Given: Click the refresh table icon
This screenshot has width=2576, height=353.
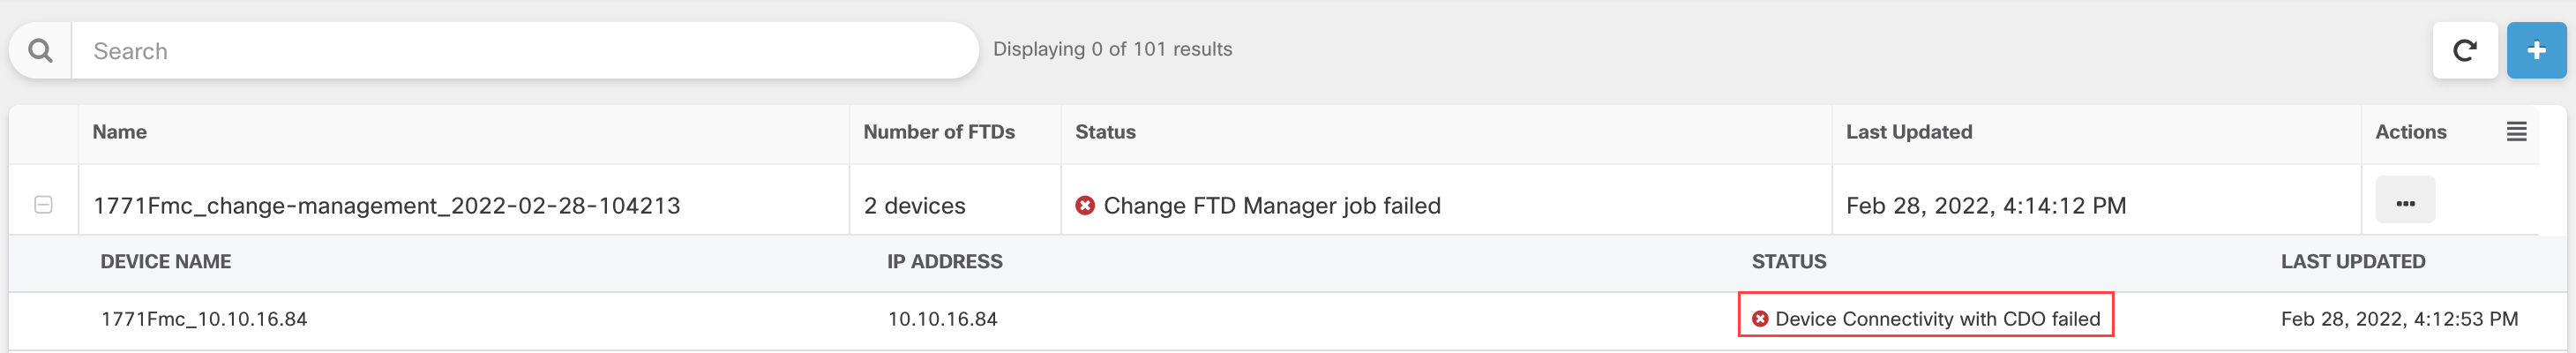Looking at the screenshot, I should (2464, 50).
